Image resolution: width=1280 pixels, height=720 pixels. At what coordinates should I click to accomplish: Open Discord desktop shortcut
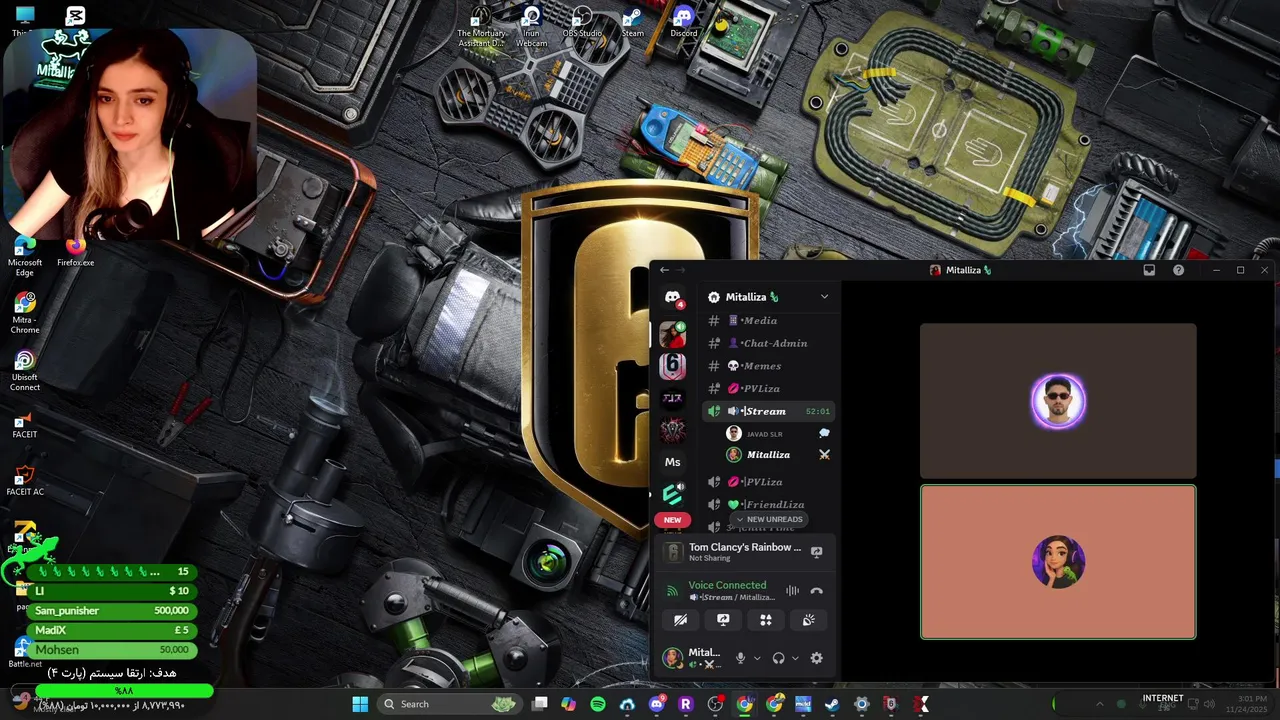click(x=683, y=22)
